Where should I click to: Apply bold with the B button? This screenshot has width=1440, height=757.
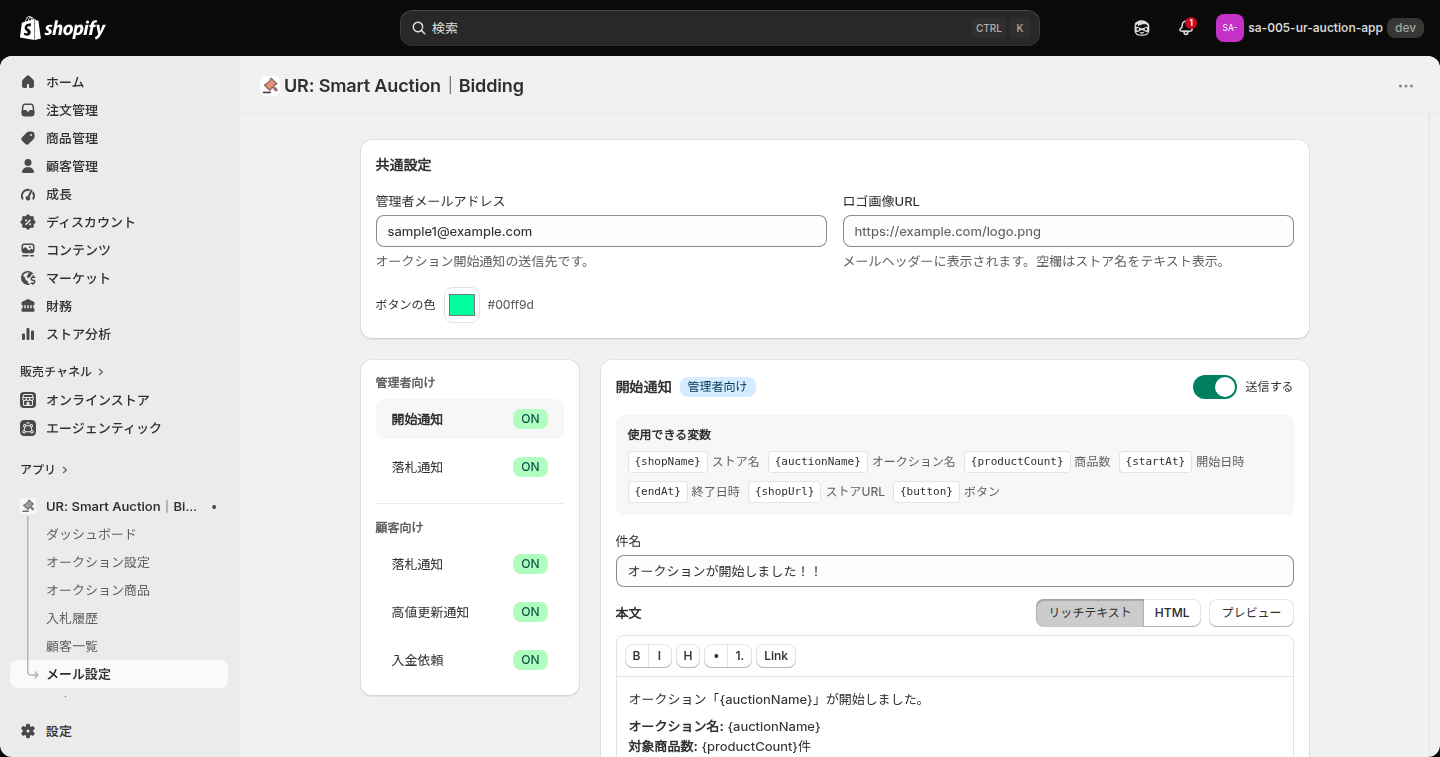[637, 656]
